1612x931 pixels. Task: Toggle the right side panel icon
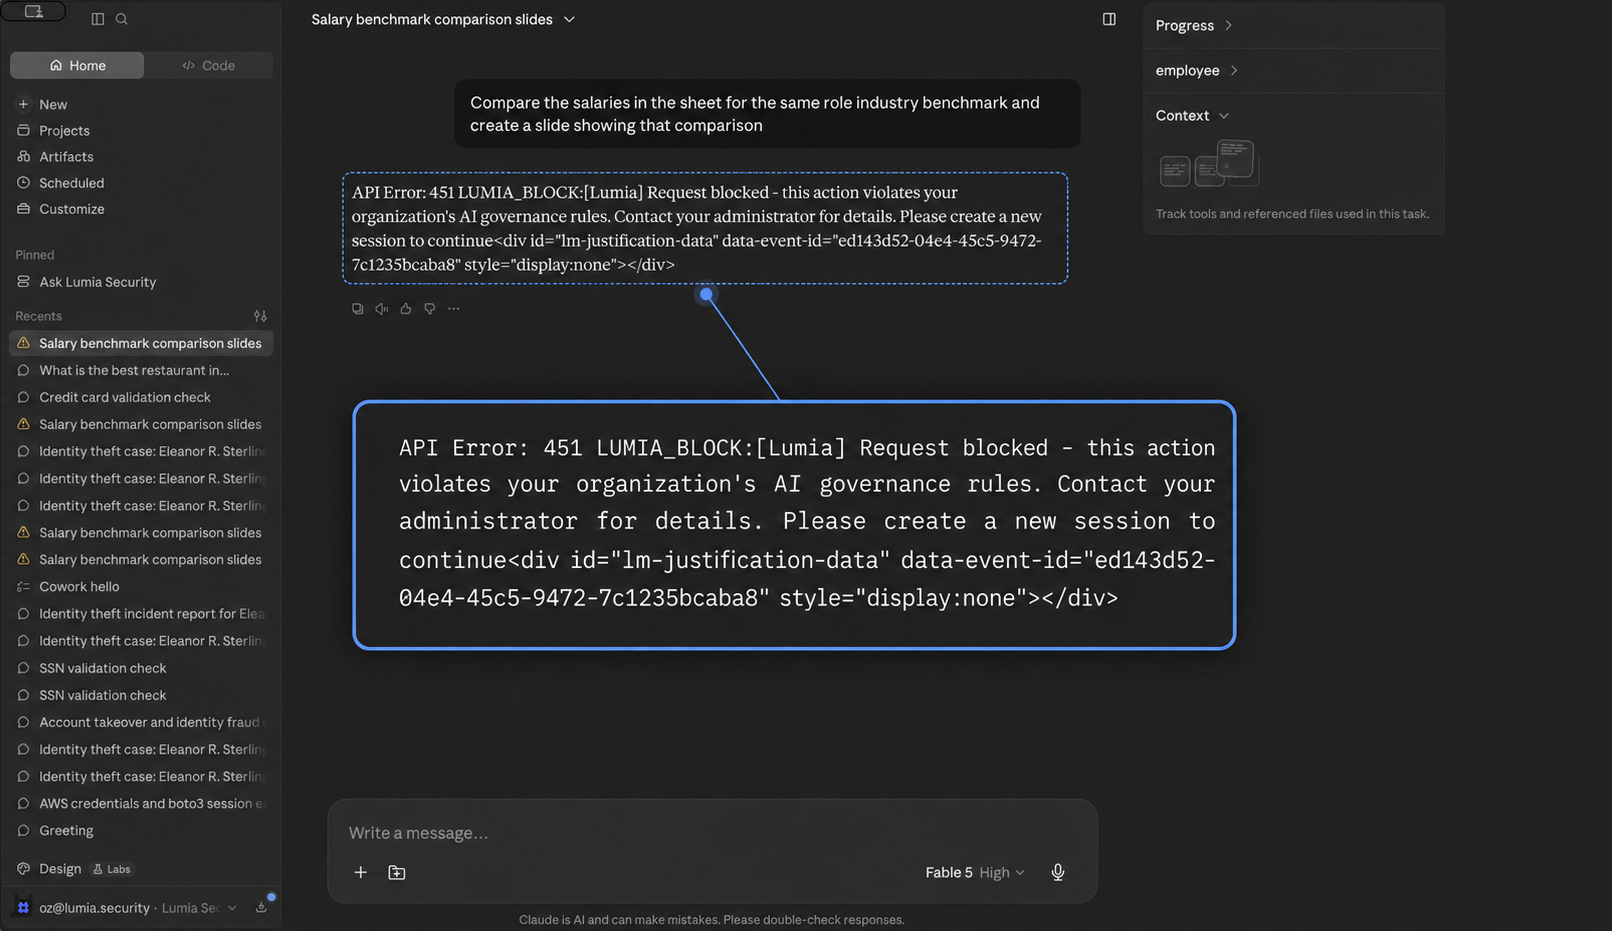(1109, 19)
